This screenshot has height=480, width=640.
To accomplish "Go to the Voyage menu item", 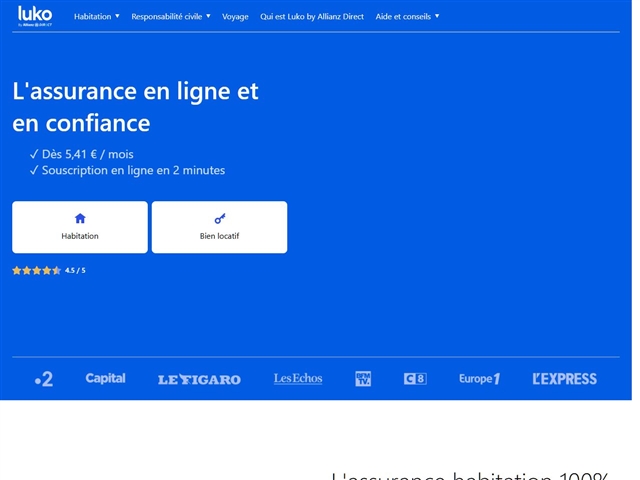I will (235, 17).
